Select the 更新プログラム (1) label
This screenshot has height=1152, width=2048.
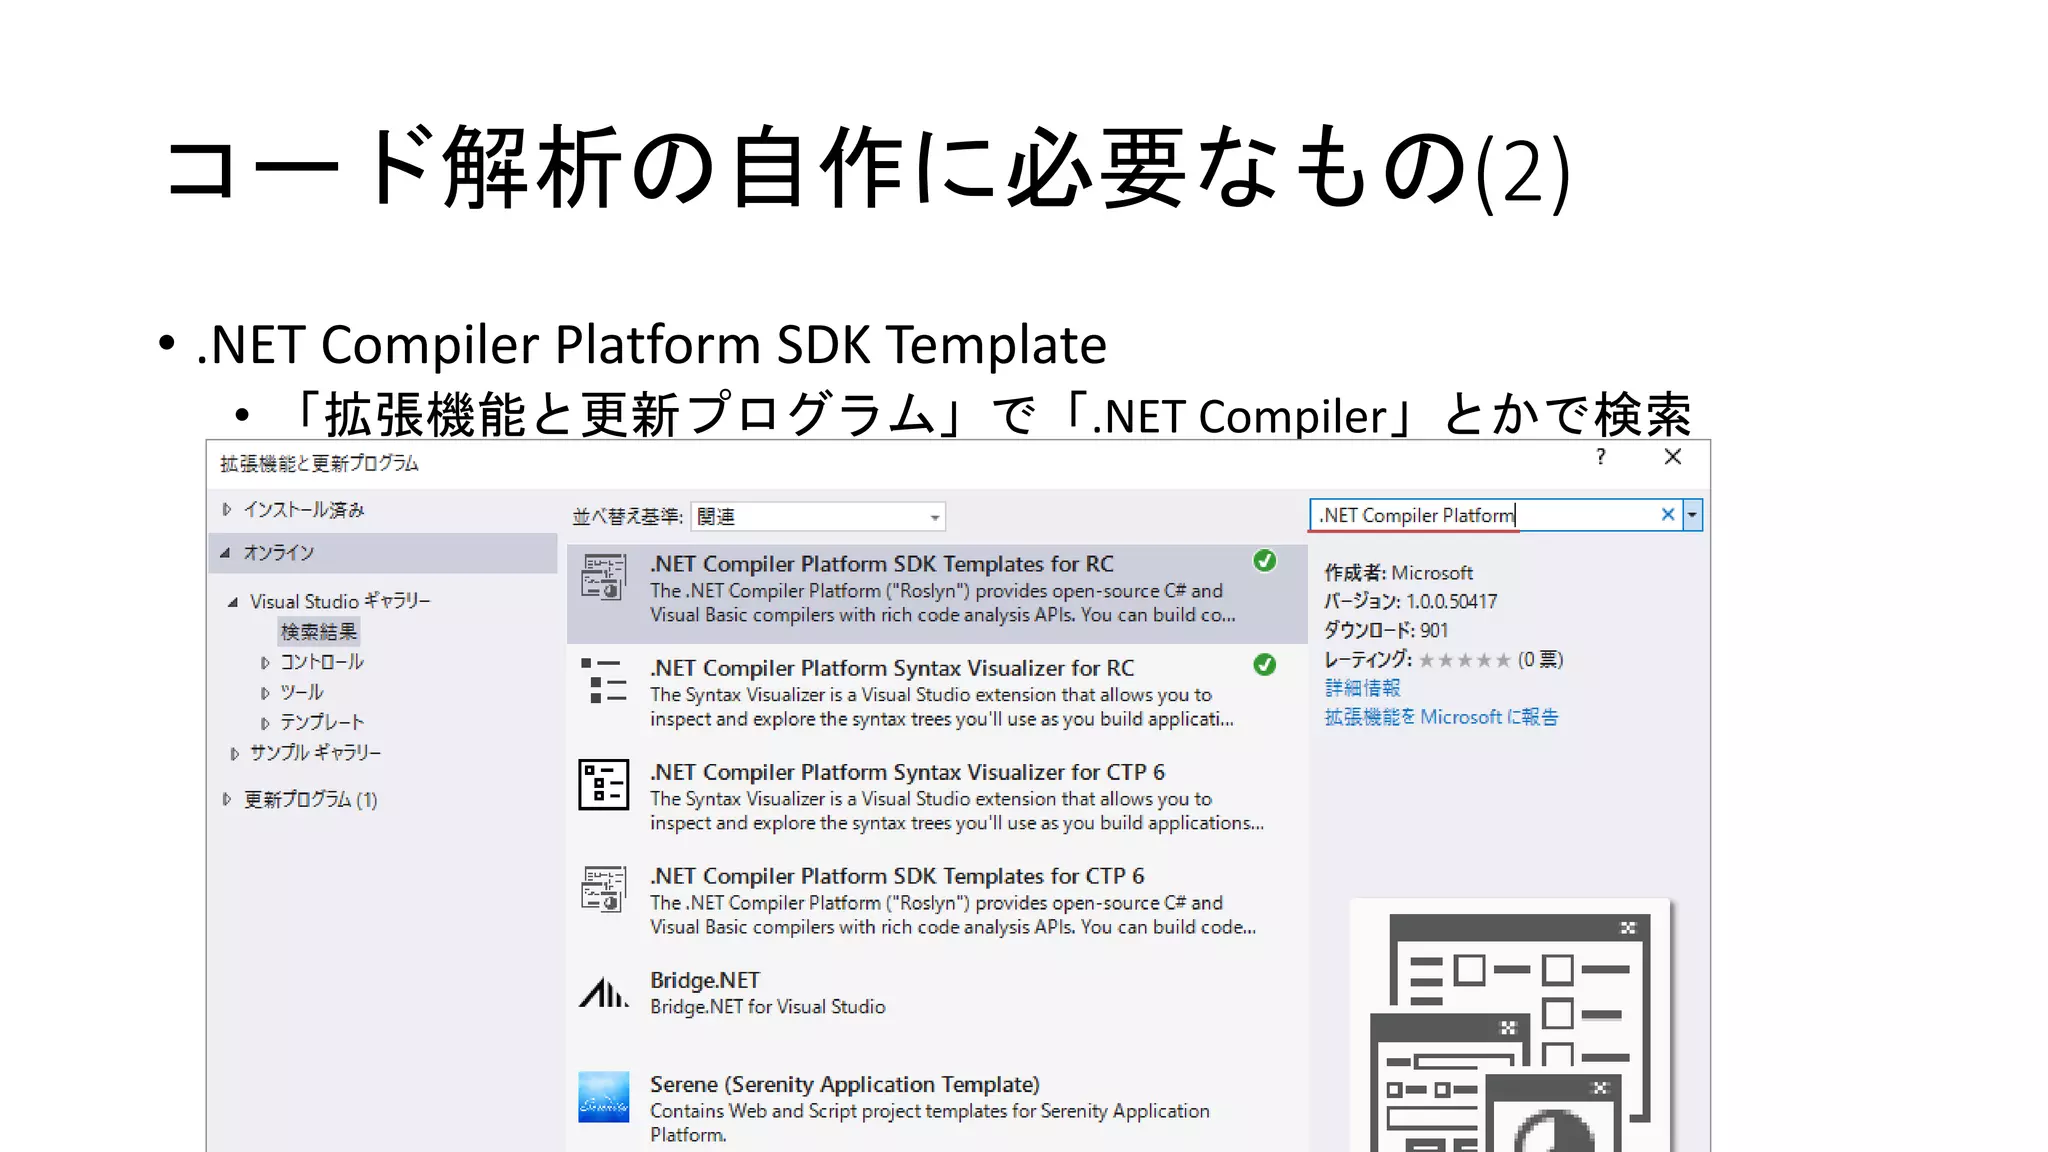pos(311,799)
